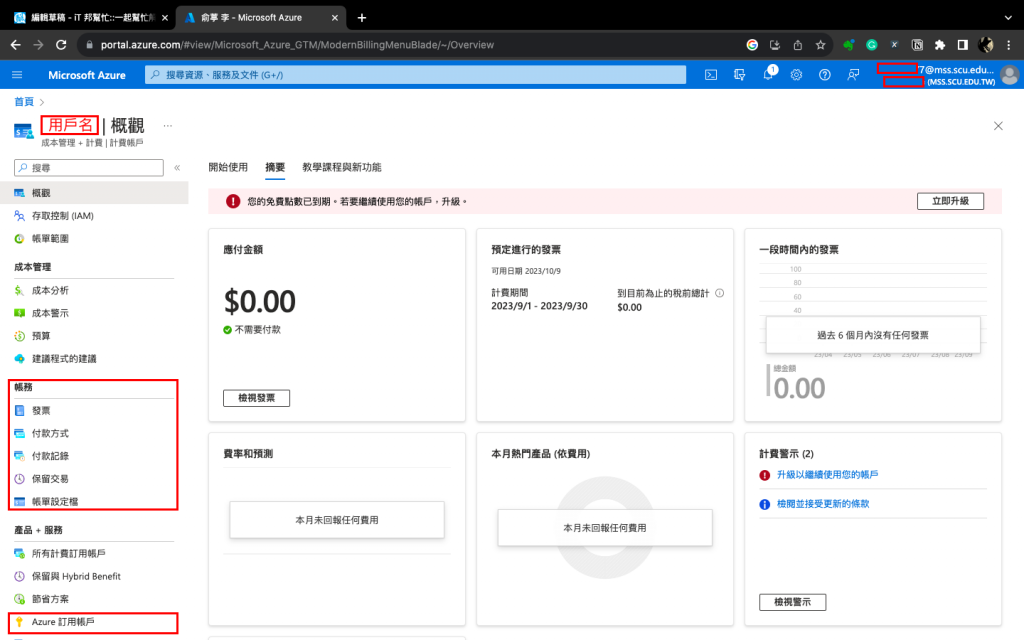Click the 首頁 breadcrumb link

[24, 102]
